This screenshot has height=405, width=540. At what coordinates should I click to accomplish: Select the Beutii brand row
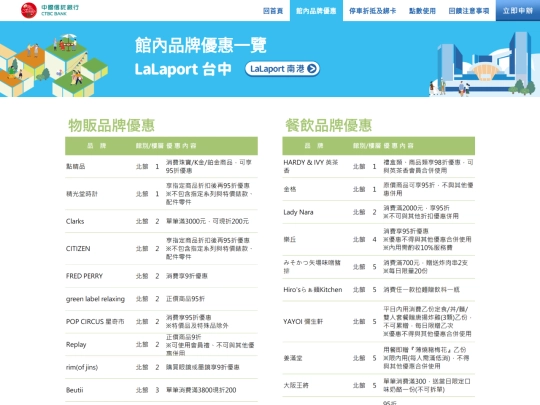point(161,390)
